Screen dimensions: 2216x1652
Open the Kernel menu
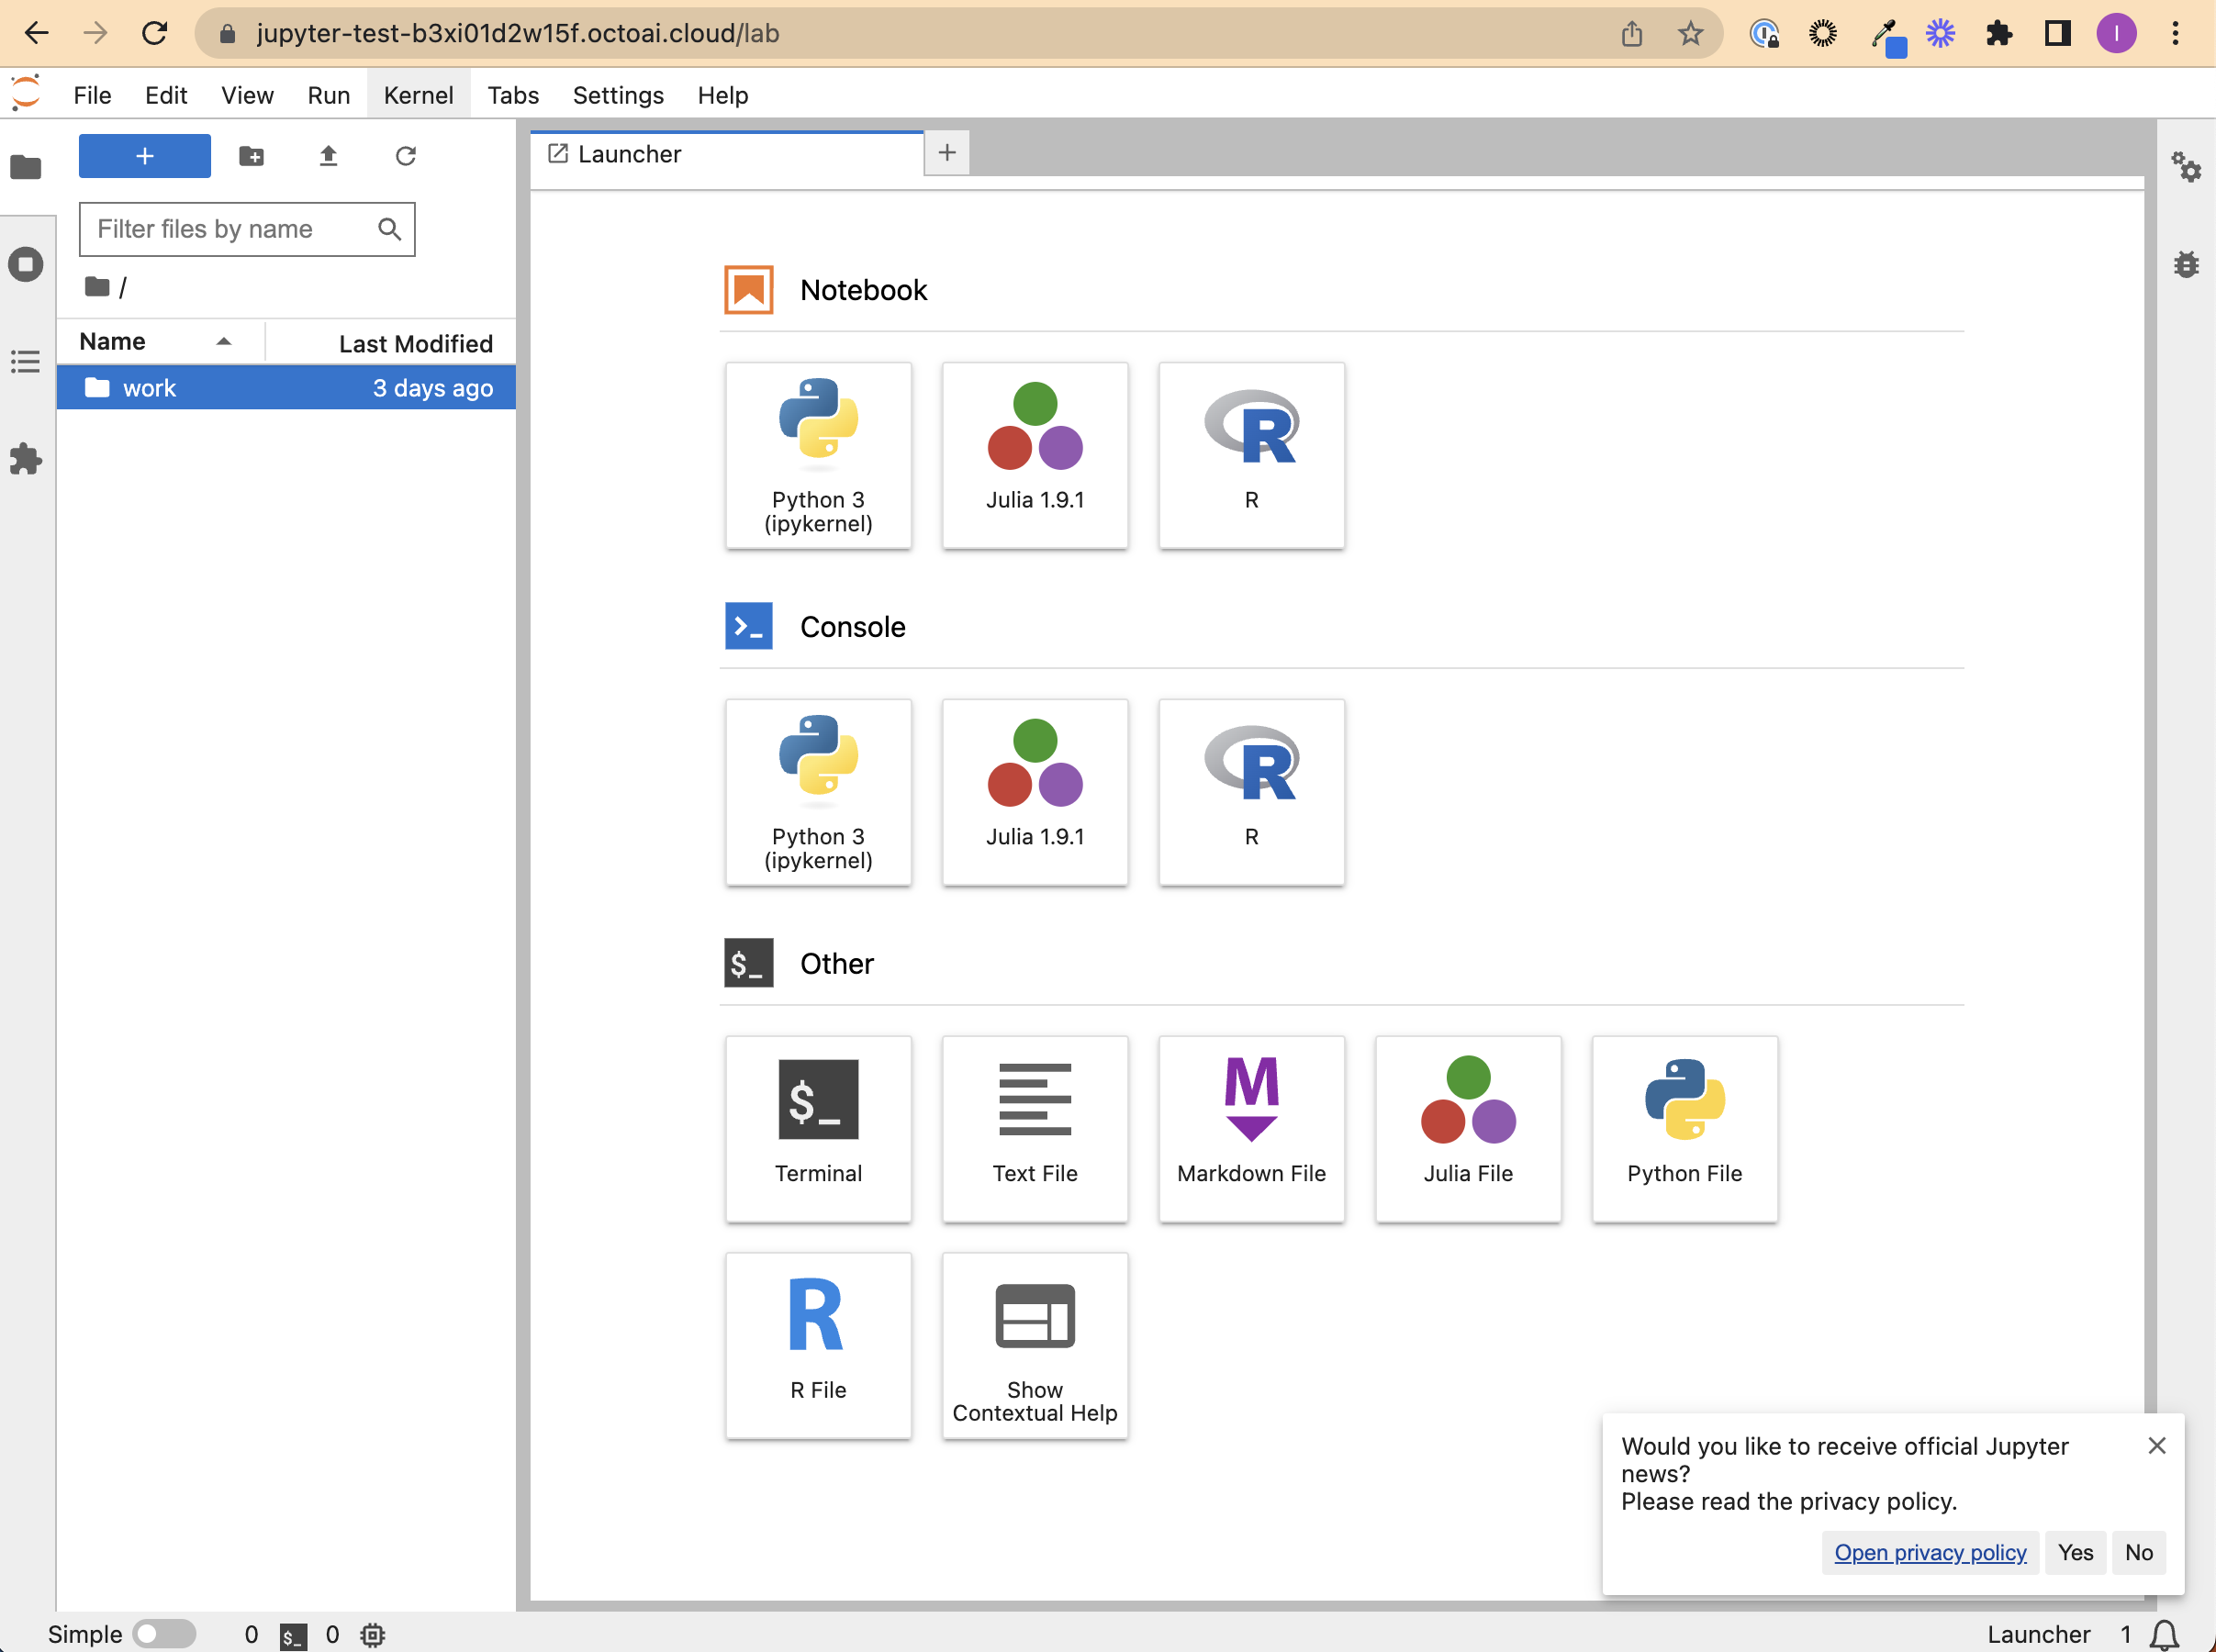coord(418,95)
